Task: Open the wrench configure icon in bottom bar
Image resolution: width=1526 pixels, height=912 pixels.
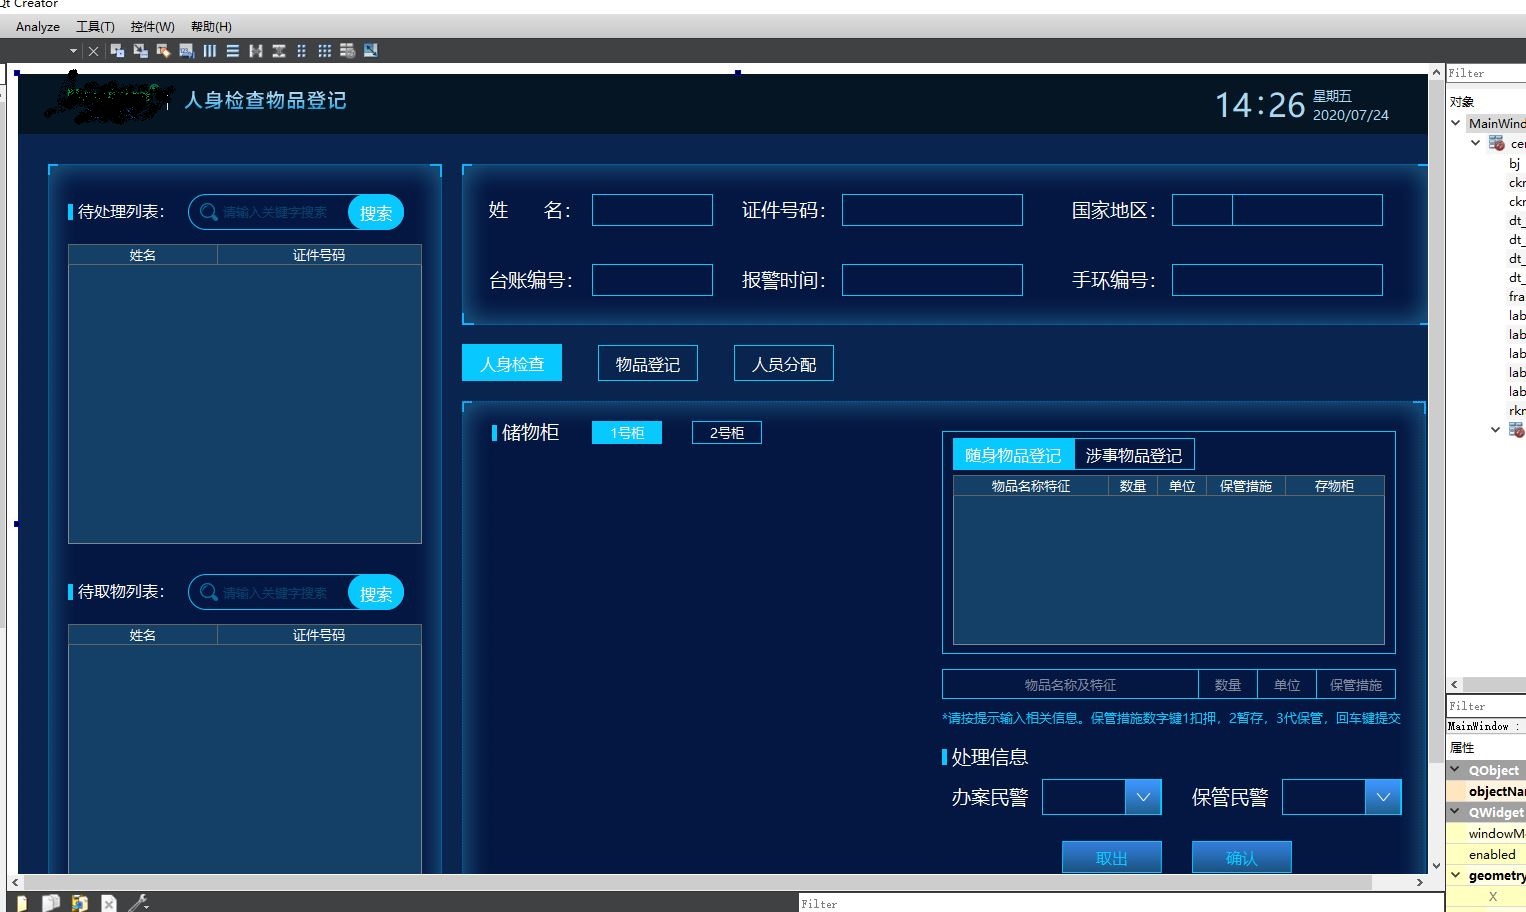Action: 138,903
